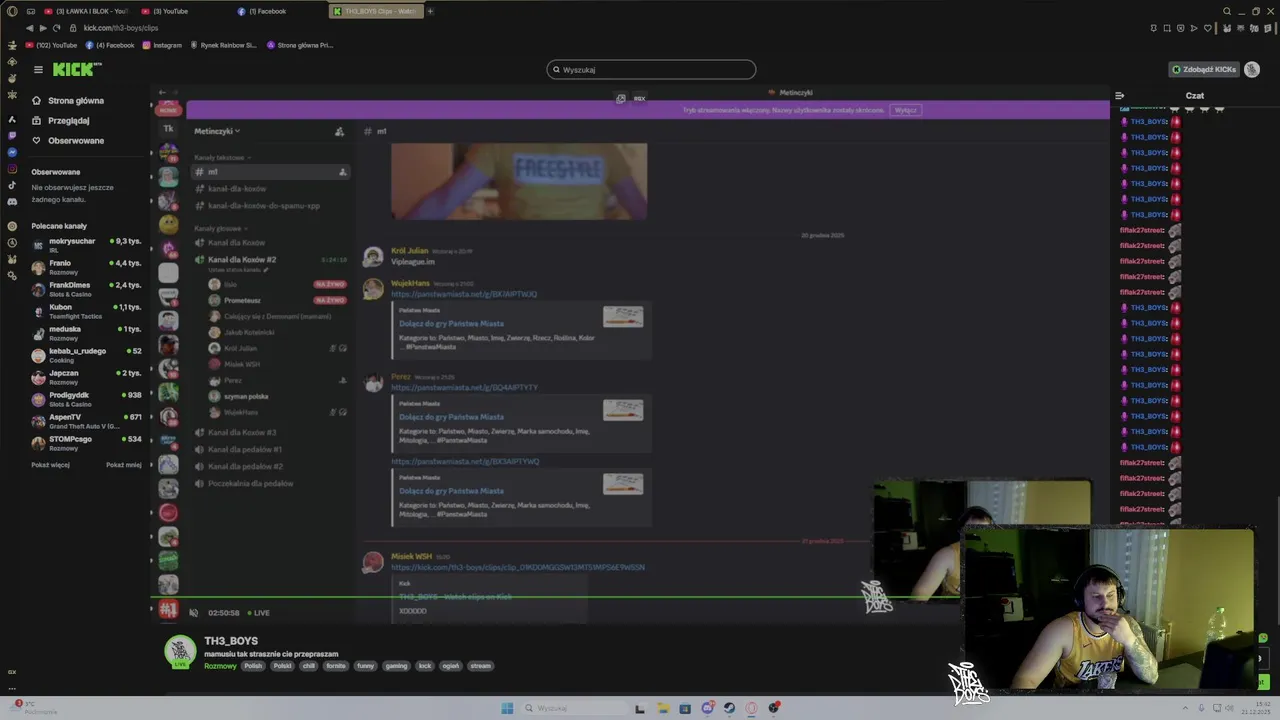Unmute the stream player volume
The width and height of the screenshot is (1280, 720).
click(x=193, y=613)
